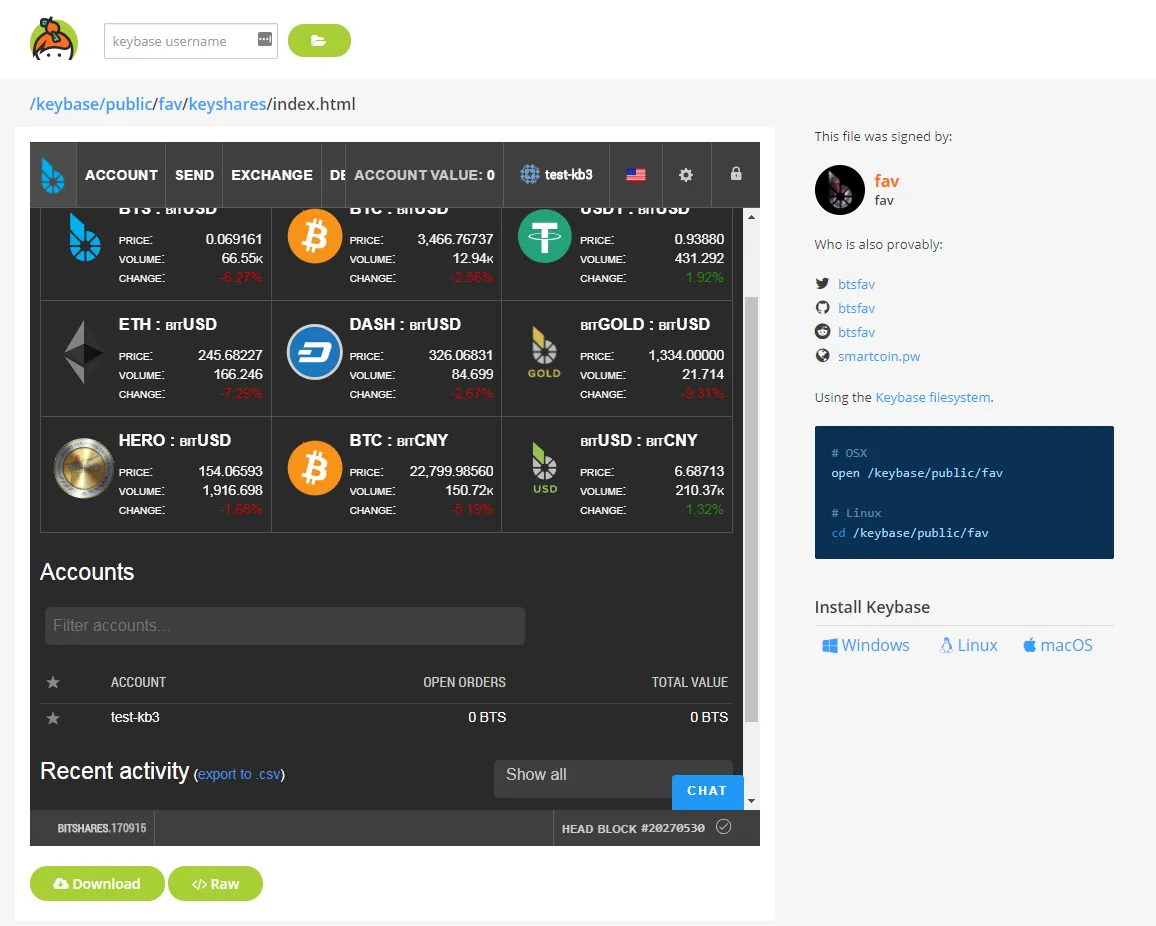Screen dimensions: 1156x926
Task: Click Windows install link
Action: click(866, 645)
